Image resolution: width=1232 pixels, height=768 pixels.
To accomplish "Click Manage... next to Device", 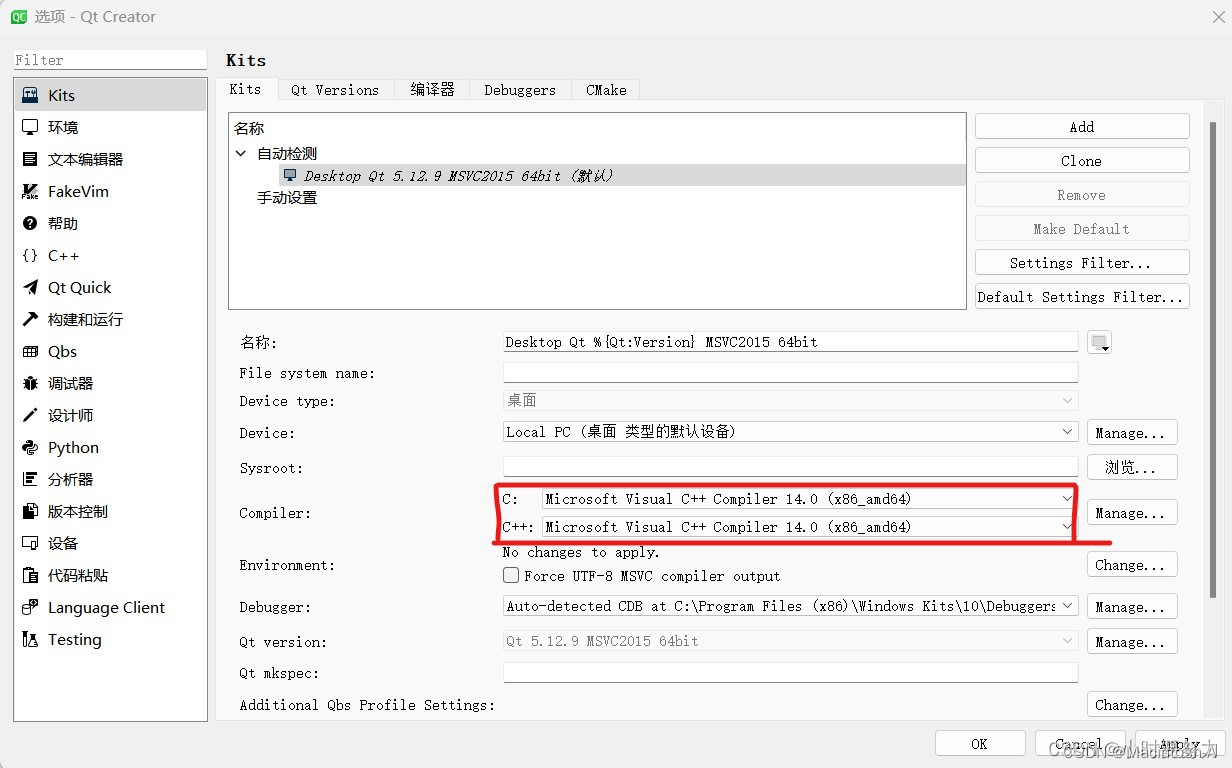I will (x=1132, y=433).
